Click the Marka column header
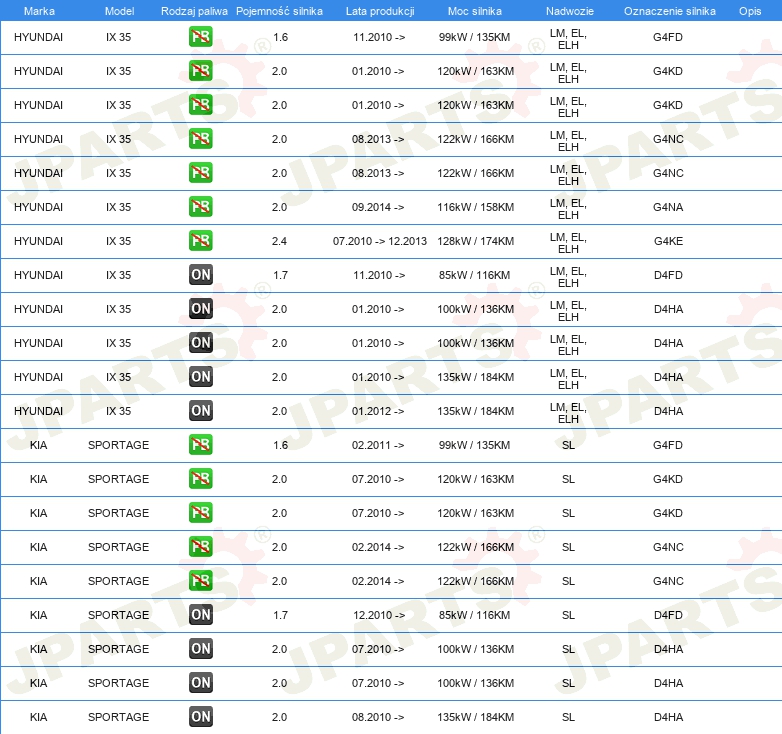 click(39, 11)
